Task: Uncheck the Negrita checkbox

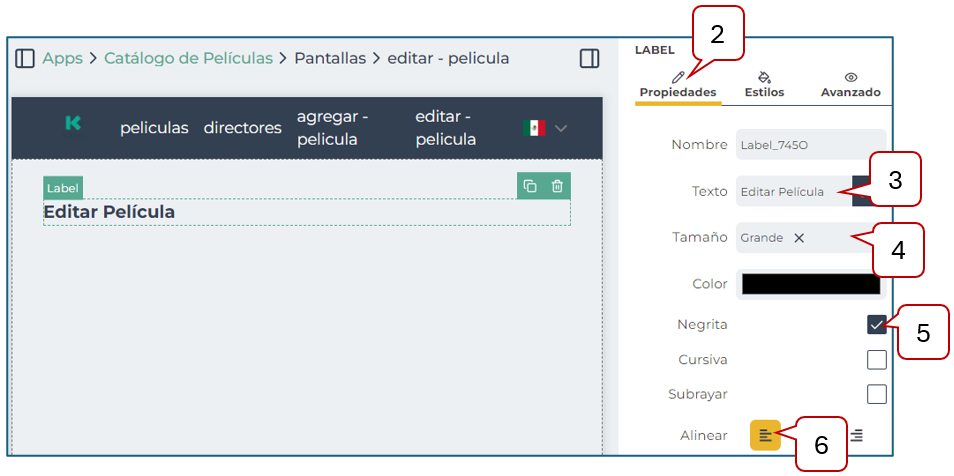Action: click(x=876, y=324)
